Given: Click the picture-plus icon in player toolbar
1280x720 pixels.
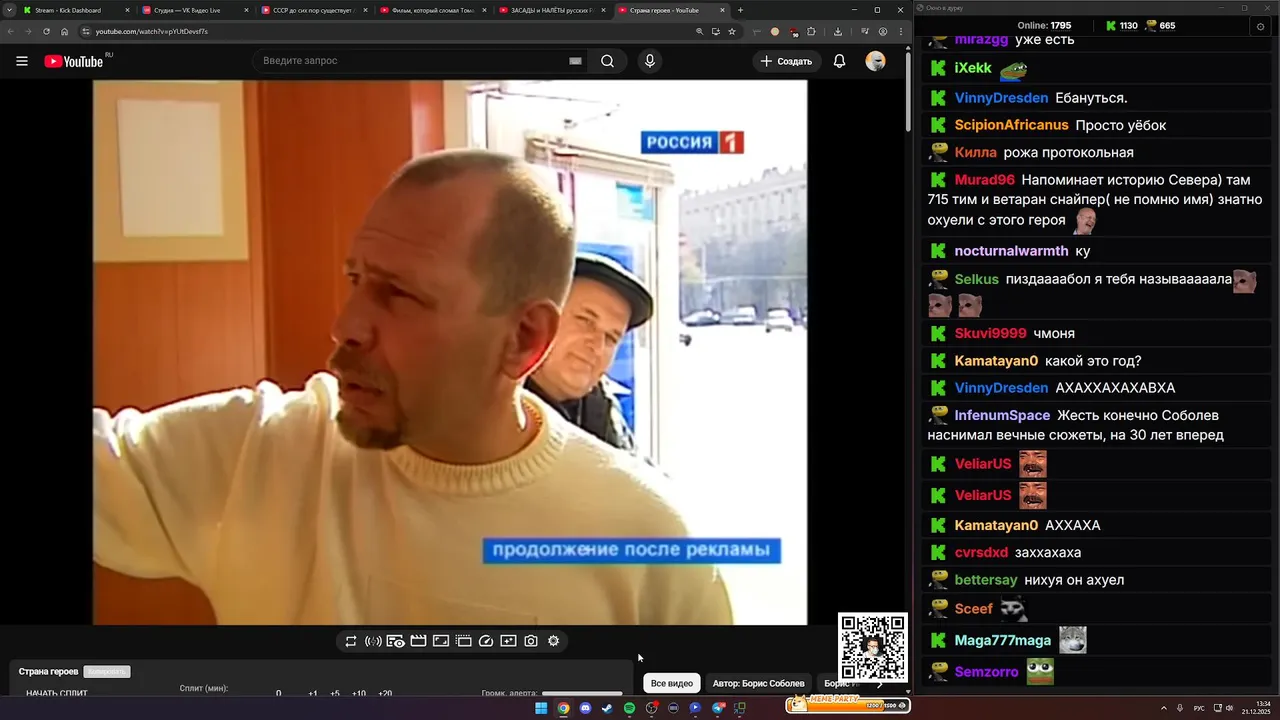Looking at the screenshot, I should 508,641.
